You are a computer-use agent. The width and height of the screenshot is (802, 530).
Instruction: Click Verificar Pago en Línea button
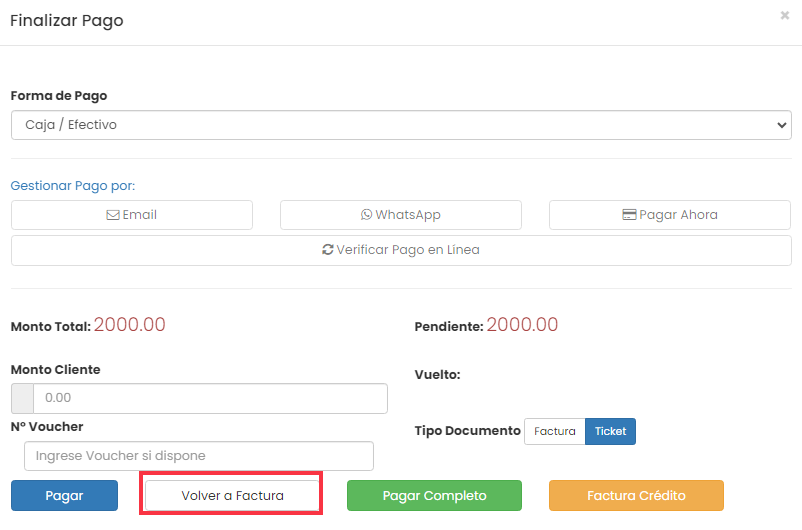pos(402,250)
